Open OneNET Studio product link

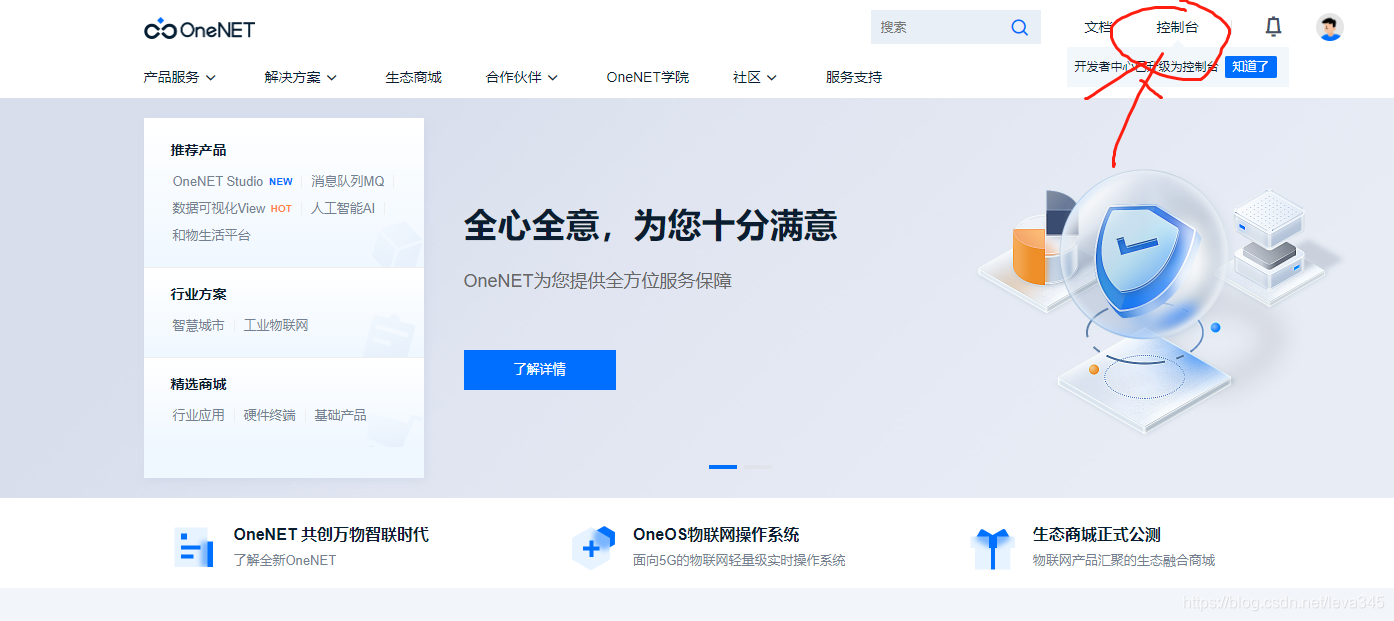218,181
